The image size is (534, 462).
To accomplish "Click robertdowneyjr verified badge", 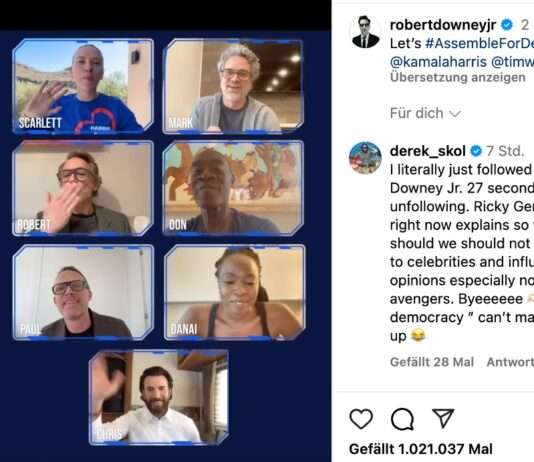I will (507, 25).
